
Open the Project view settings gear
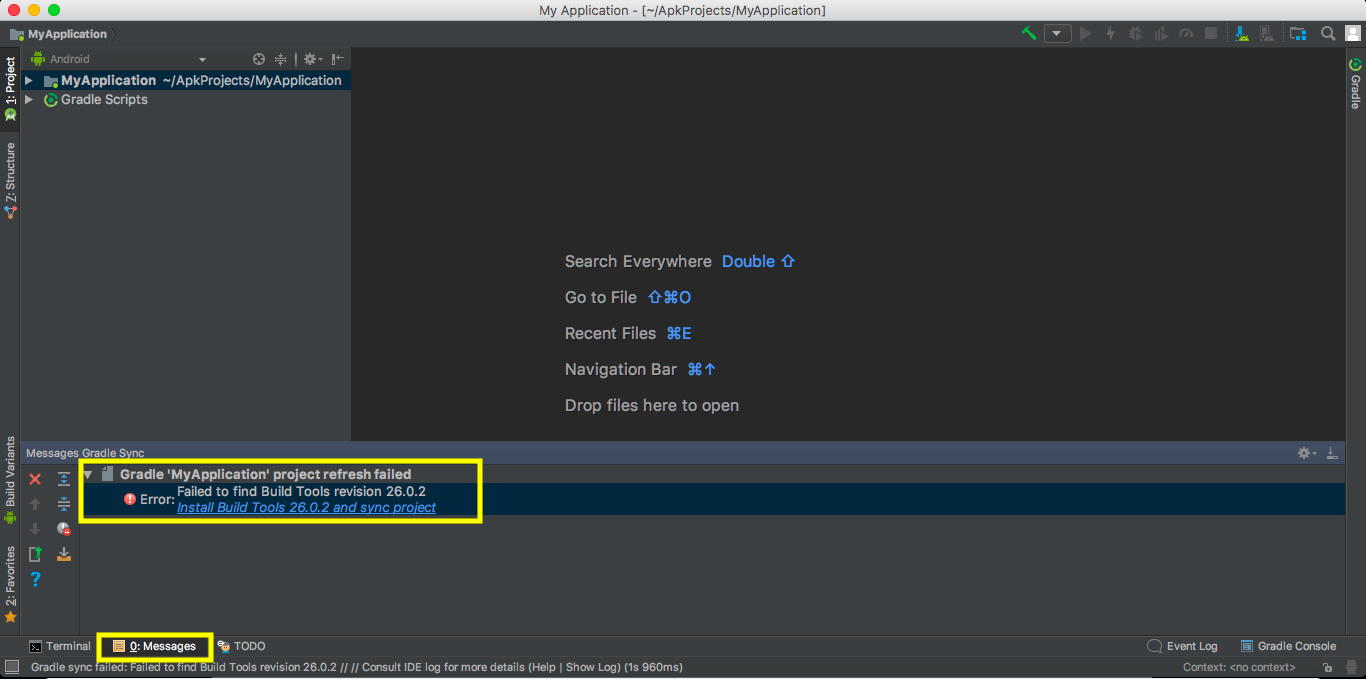tap(311, 59)
